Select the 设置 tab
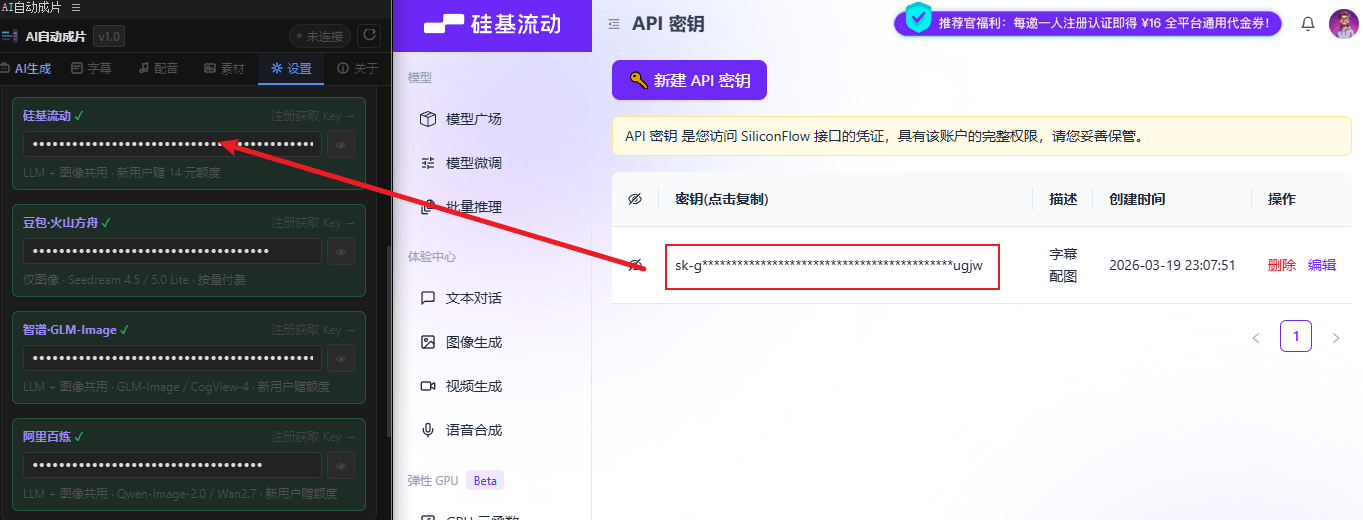Viewport: 1363px width, 520px height. coord(291,68)
